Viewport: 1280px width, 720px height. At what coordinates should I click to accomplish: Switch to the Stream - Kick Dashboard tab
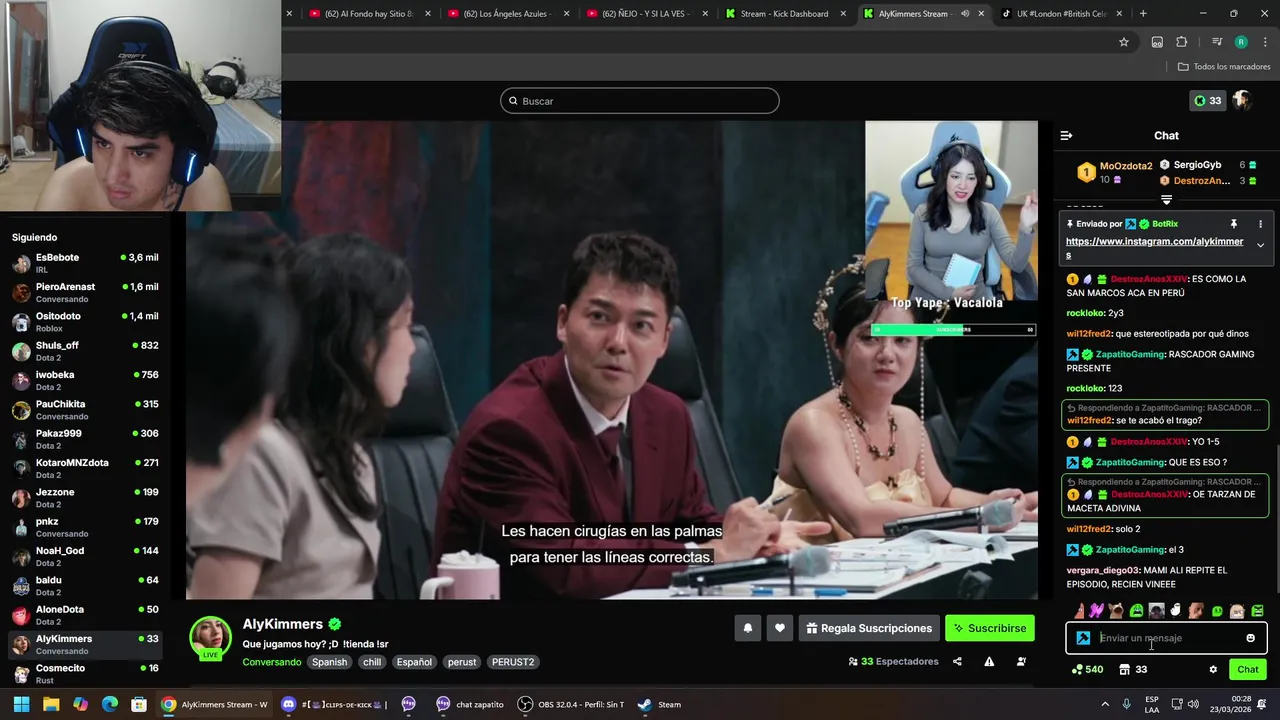coord(784,14)
